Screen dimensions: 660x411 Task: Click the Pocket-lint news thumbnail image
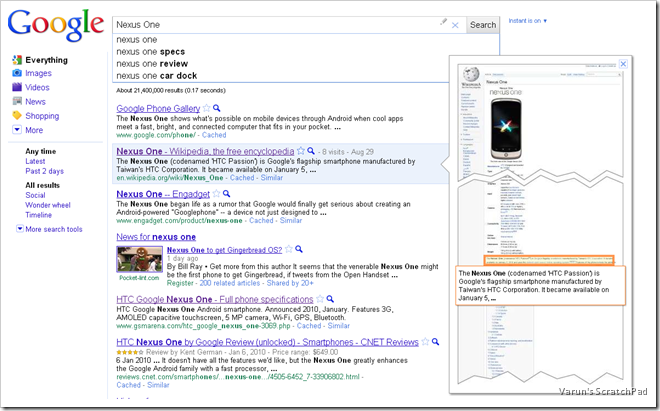point(139,259)
